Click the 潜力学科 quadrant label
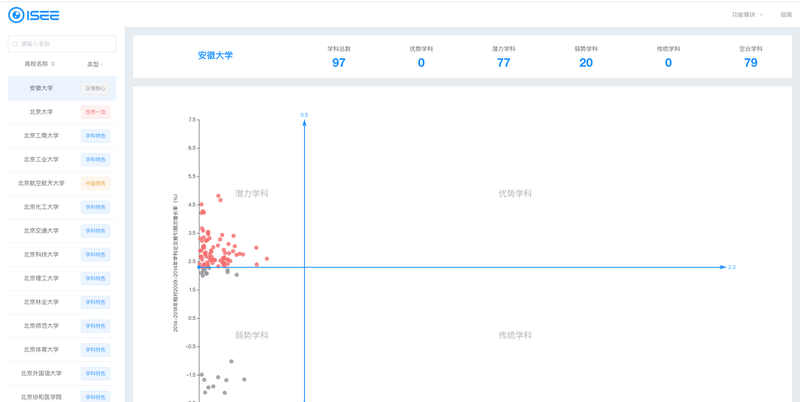Screen dimensions: 800x402 (x=252, y=194)
